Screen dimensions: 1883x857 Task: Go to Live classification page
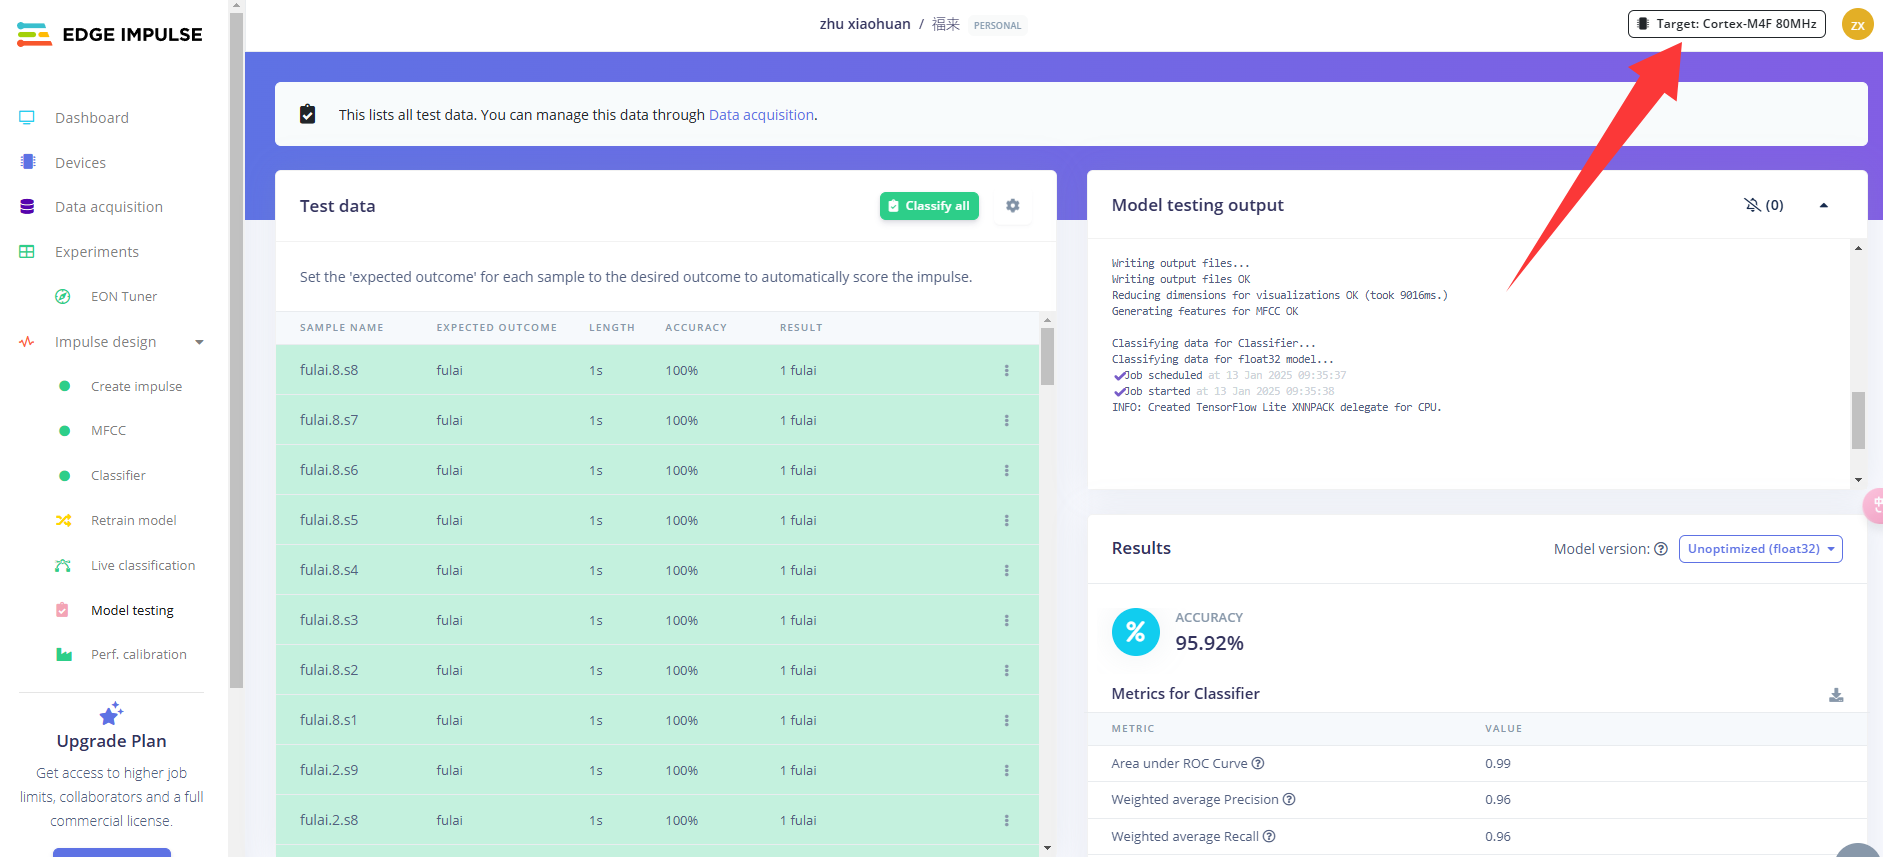(142, 566)
